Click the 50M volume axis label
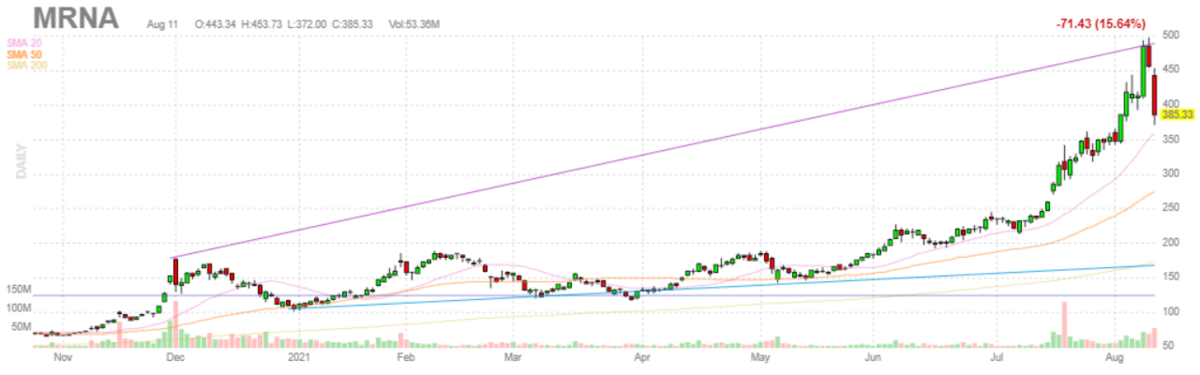Image resolution: width=1200 pixels, height=375 pixels. [x=22, y=327]
